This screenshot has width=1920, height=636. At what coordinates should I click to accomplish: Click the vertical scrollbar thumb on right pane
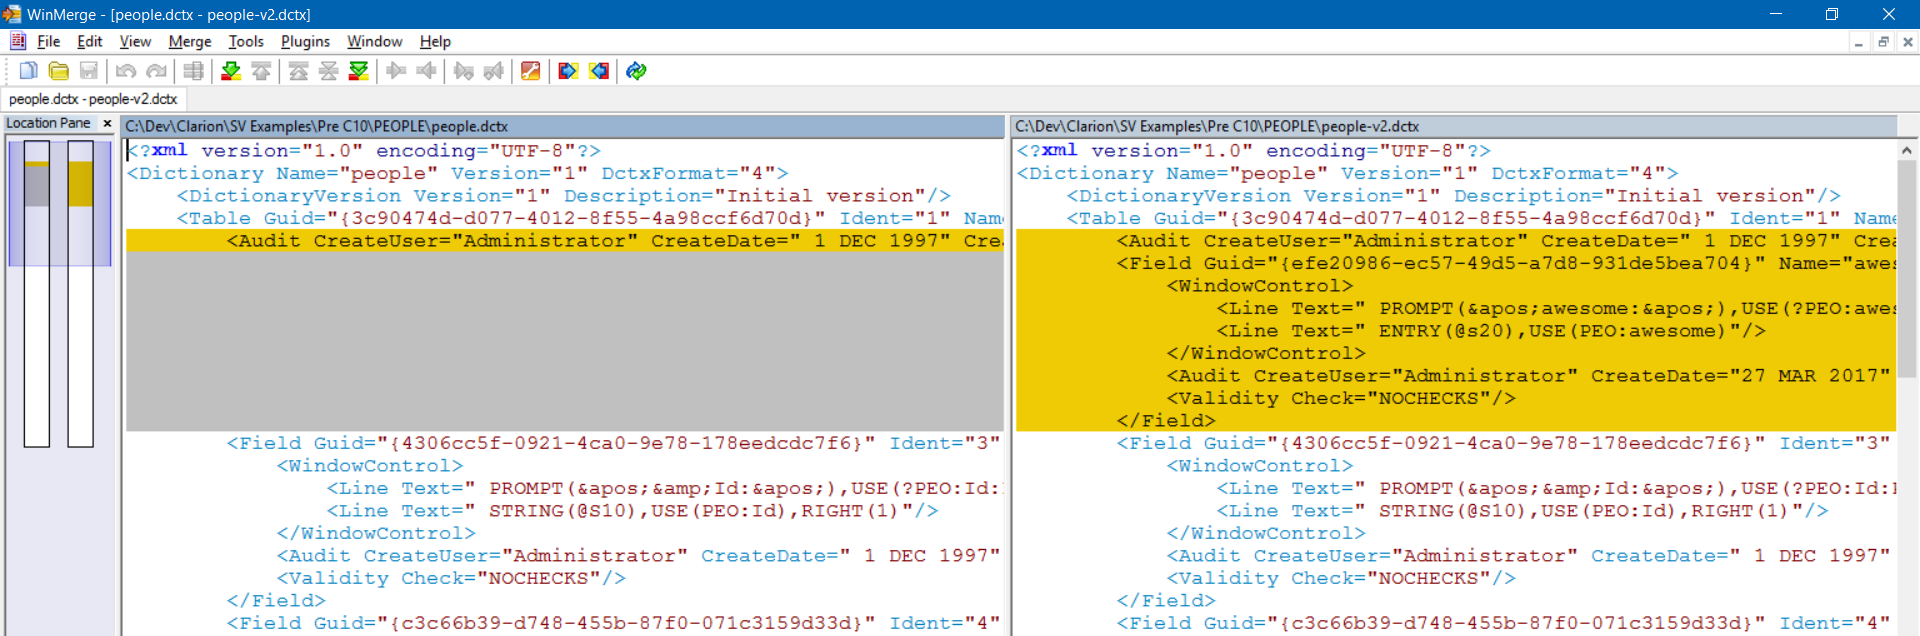pyautogui.click(x=1907, y=270)
